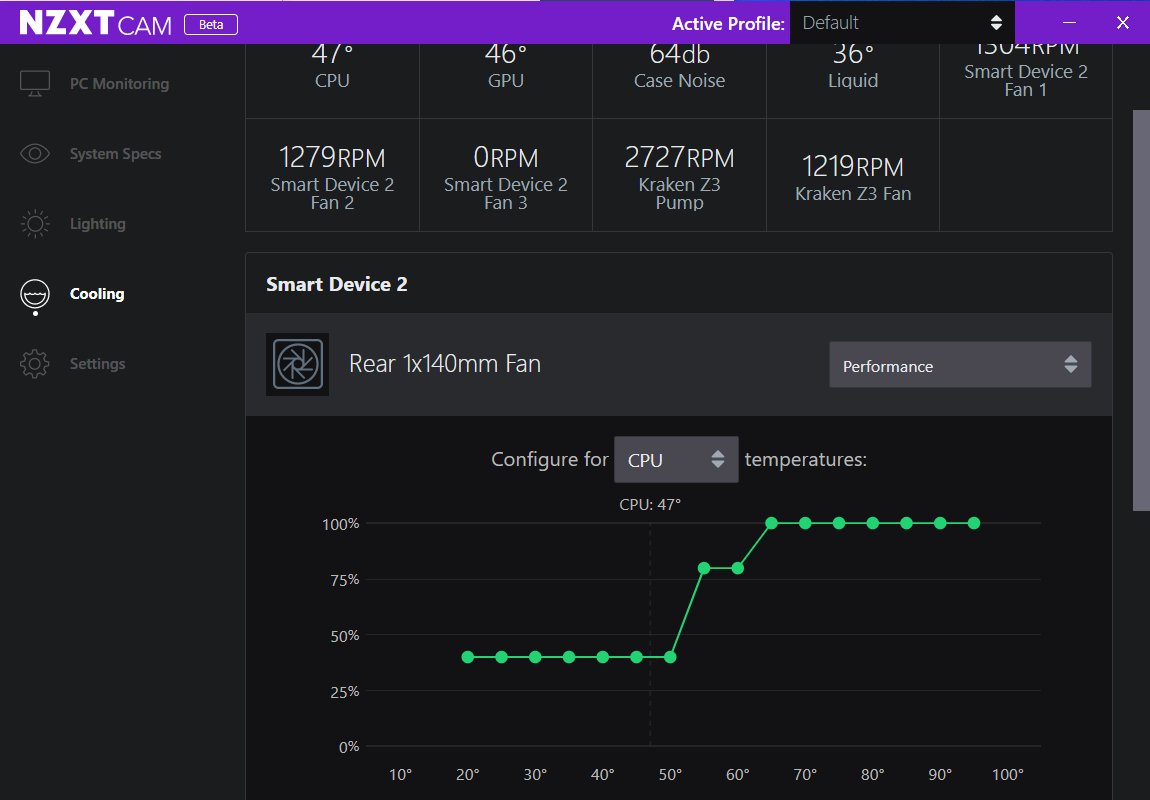Open the PC Monitoring monitor icon
This screenshot has width=1150, height=800.
click(34, 84)
